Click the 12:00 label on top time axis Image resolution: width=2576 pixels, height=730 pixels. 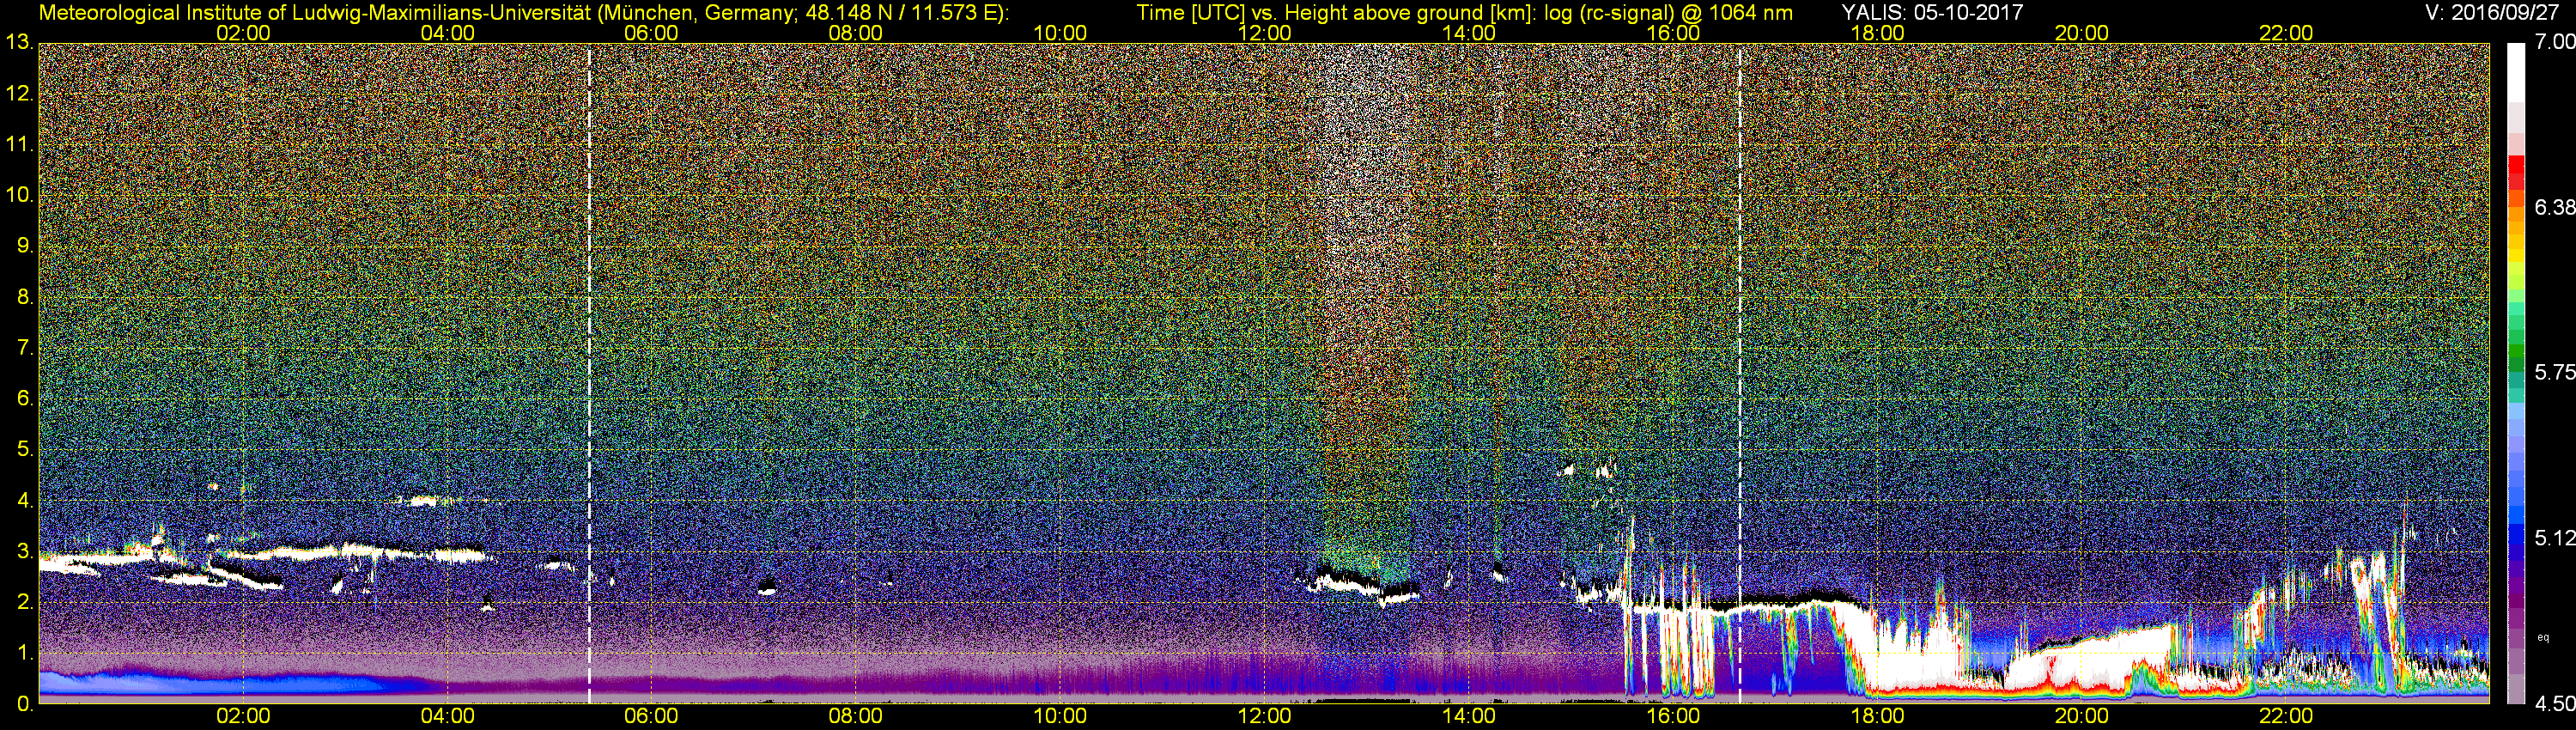[x=1264, y=33]
